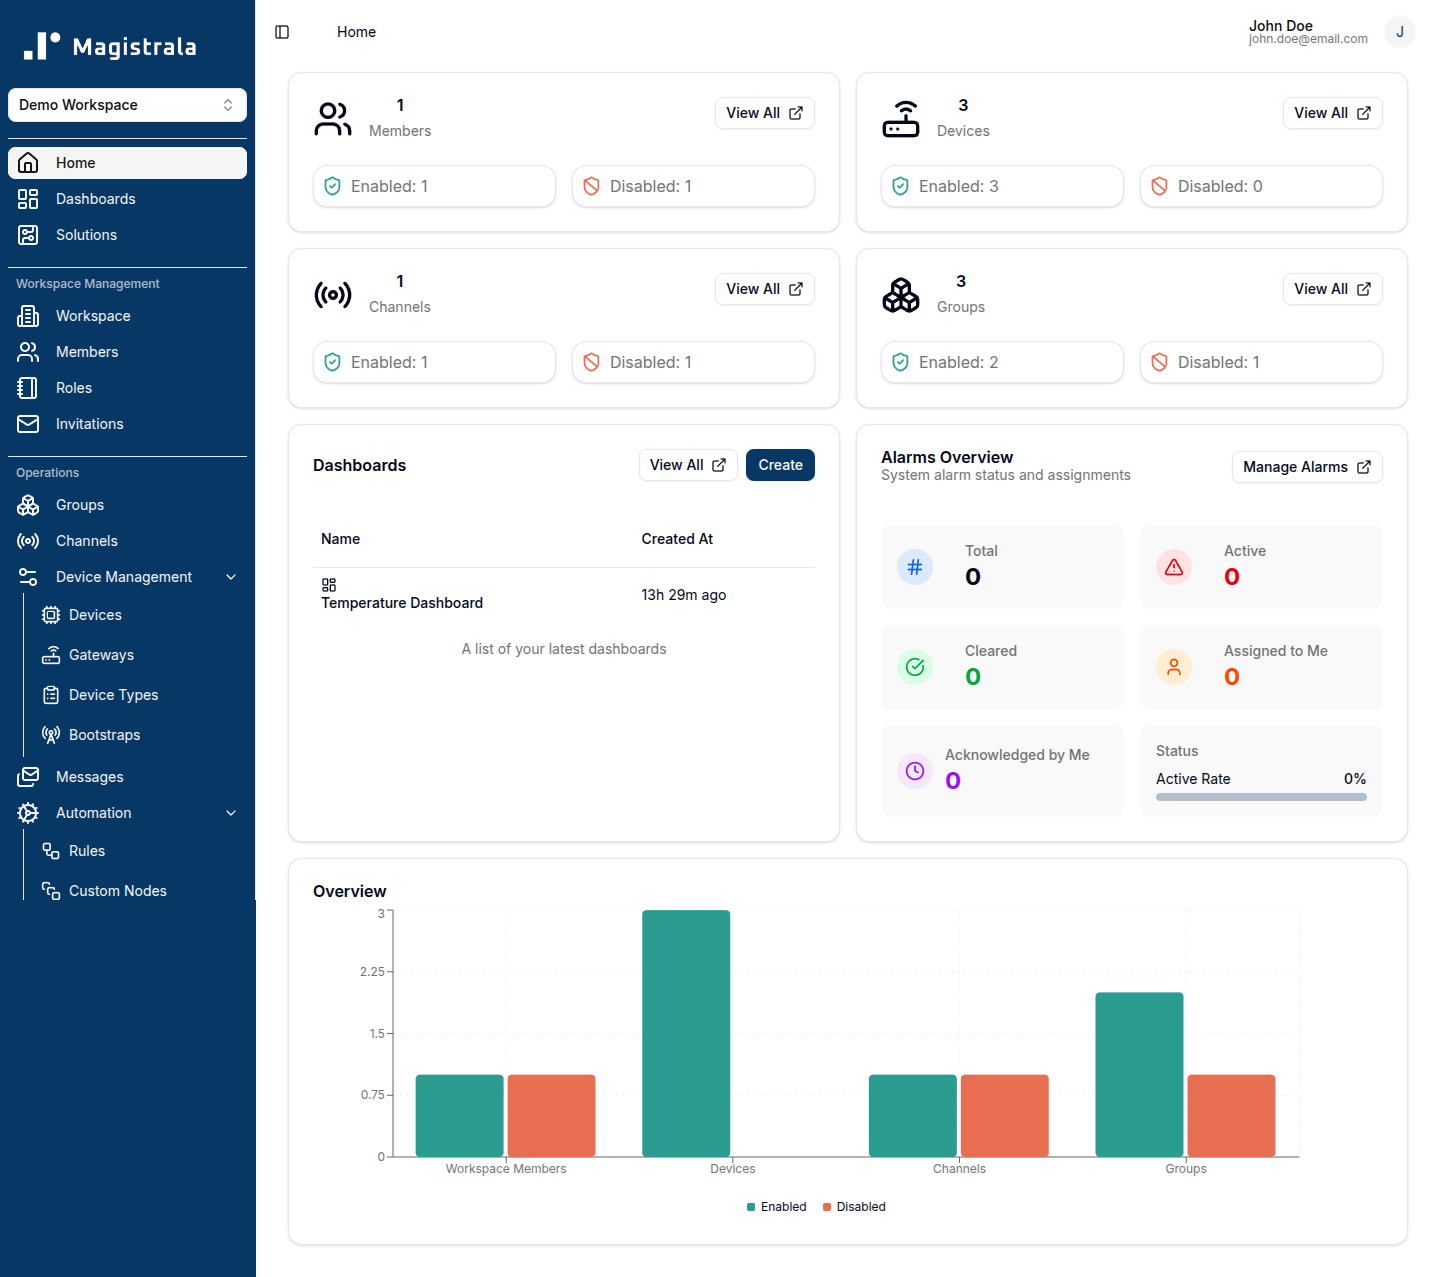
Task: Click the Groups disabled bar in chart
Action: click(x=1231, y=1116)
